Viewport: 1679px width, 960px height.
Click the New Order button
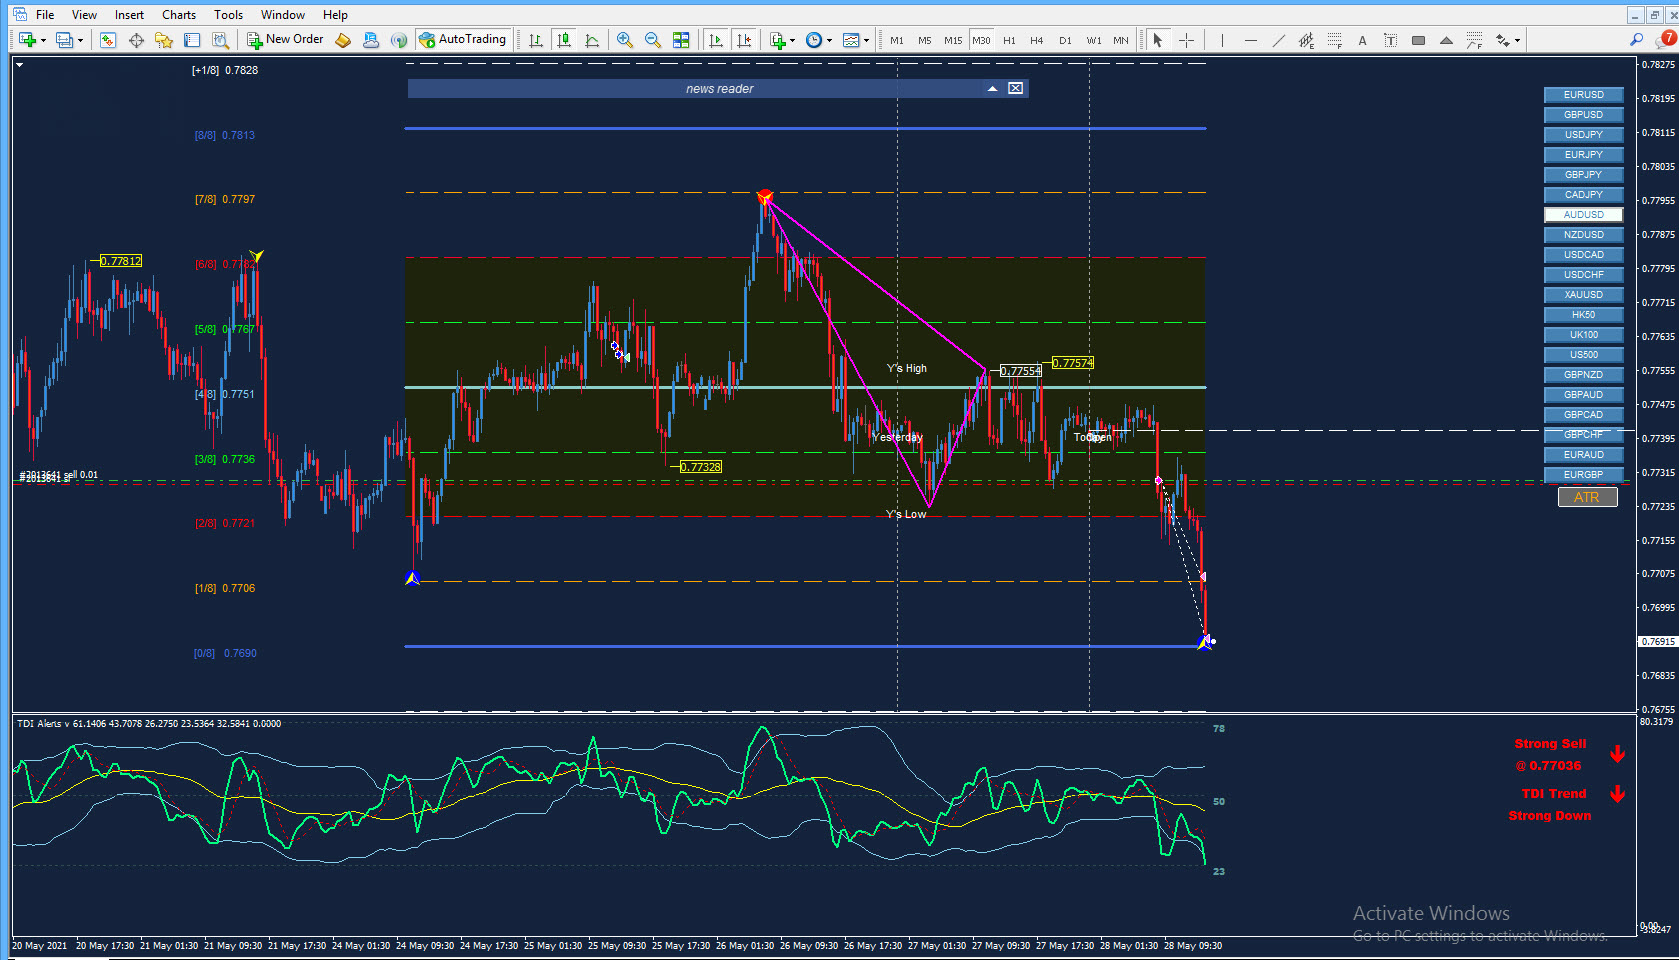pyautogui.click(x=286, y=39)
